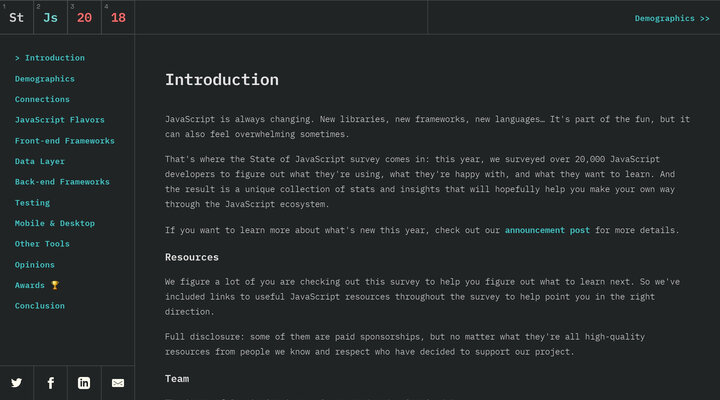The width and height of the screenshot is (720, 400).
Task: Click the '18' logo tile
Action: tap(118, 17)
